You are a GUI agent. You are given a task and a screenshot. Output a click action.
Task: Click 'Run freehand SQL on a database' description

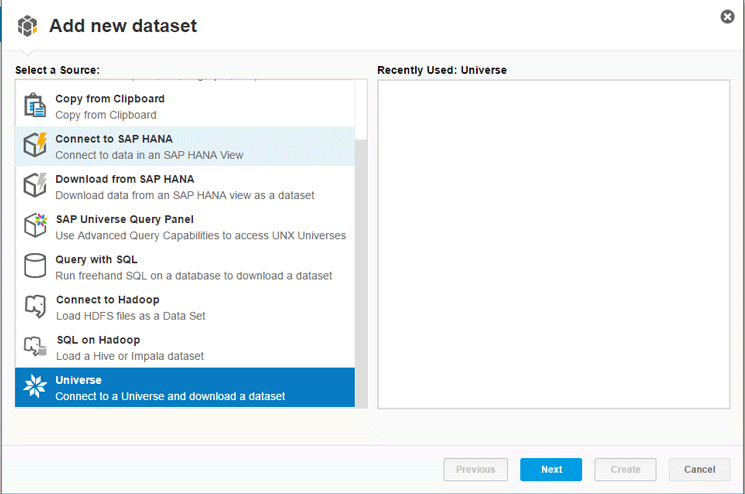194,276
